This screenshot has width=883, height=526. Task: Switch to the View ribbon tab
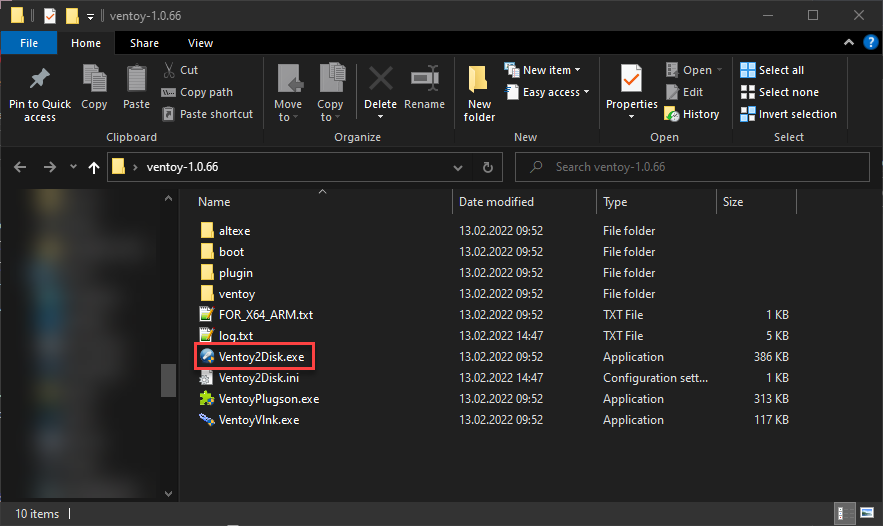(200, 43)
